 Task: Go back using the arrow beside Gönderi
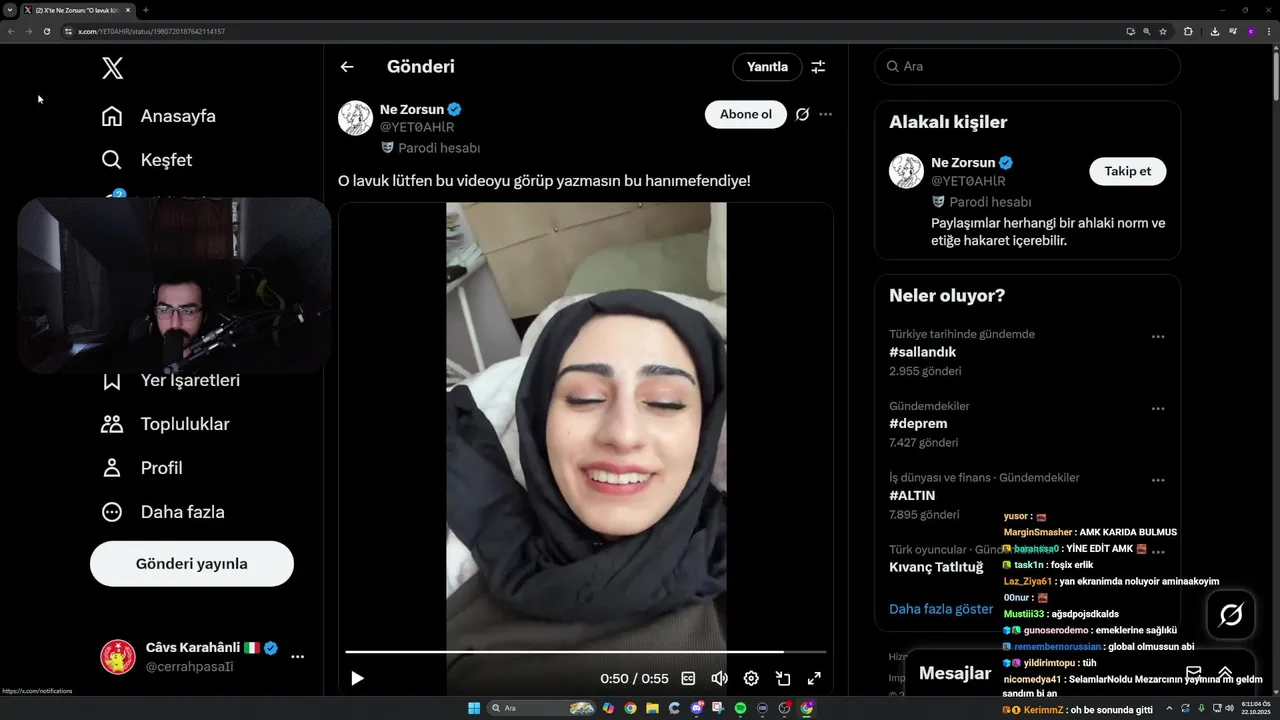click(347, 67)
